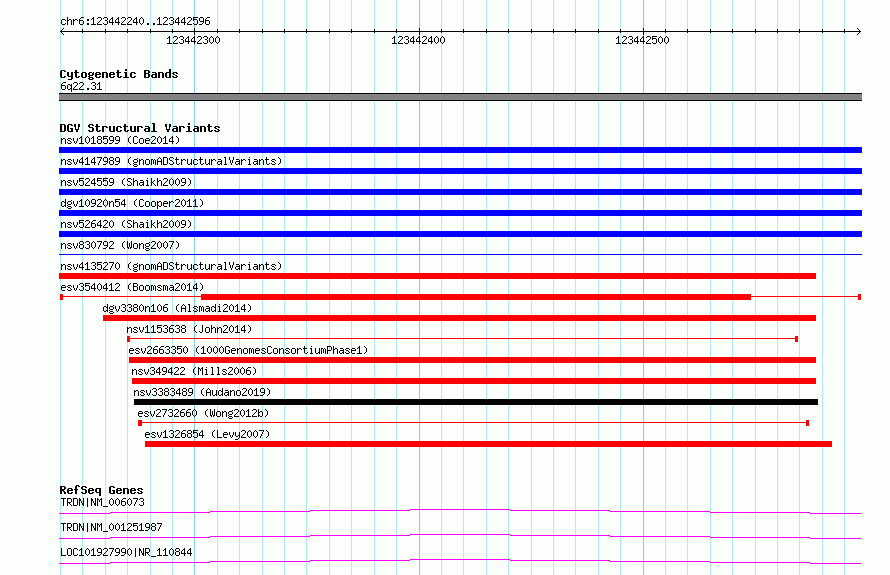This screenshot has height=575, width=890.
Task: Click the red bar under nsv4135270
Action: click(x=437, y=276)
